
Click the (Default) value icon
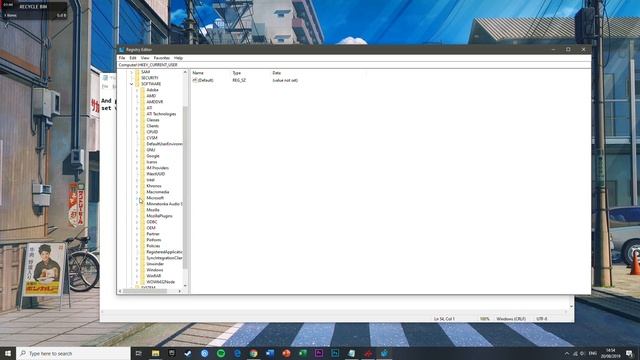click(x=195, y=80)
